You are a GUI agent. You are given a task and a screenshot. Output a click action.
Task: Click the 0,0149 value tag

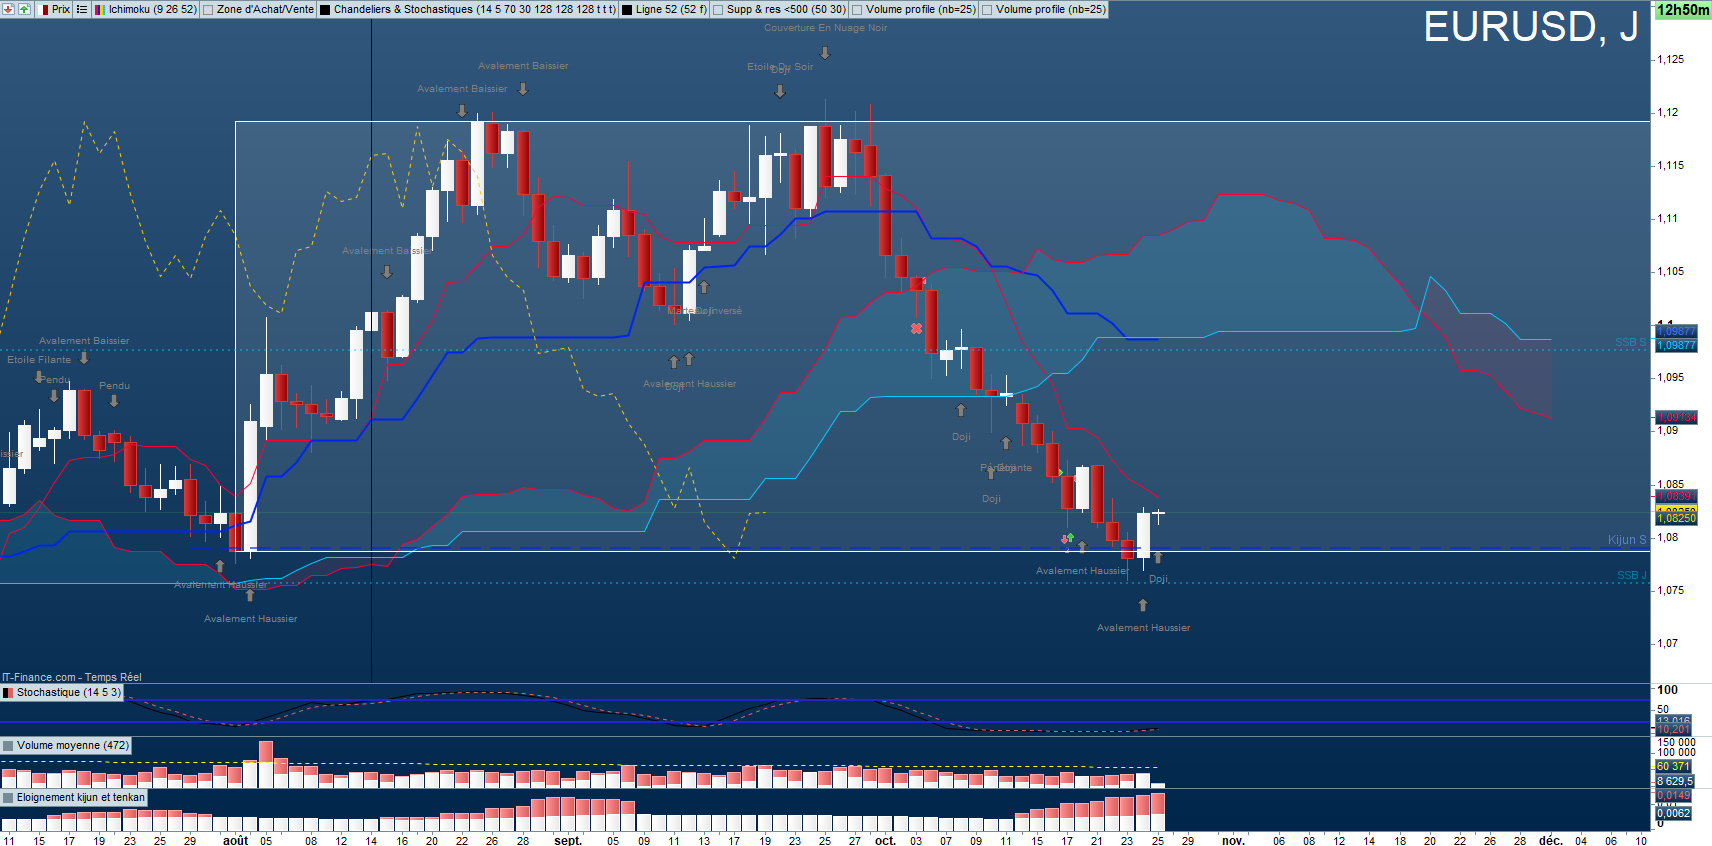point(1674,796)
